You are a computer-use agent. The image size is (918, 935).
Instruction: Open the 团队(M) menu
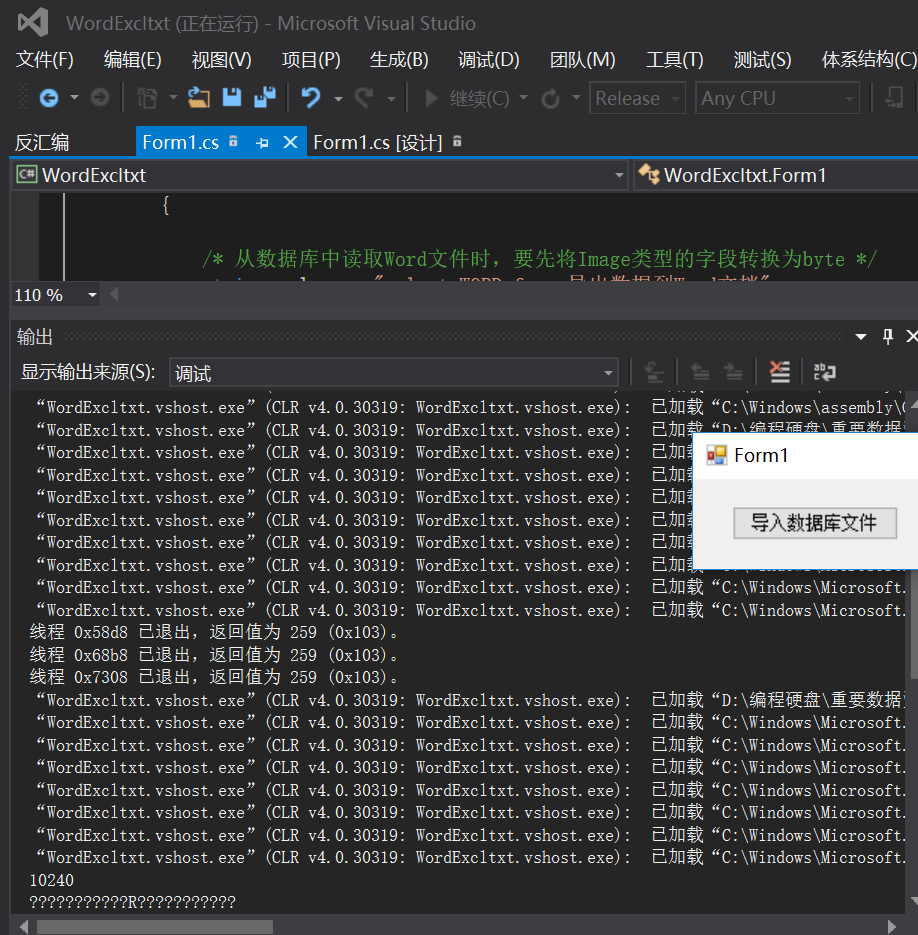click(x=582, y=59)
